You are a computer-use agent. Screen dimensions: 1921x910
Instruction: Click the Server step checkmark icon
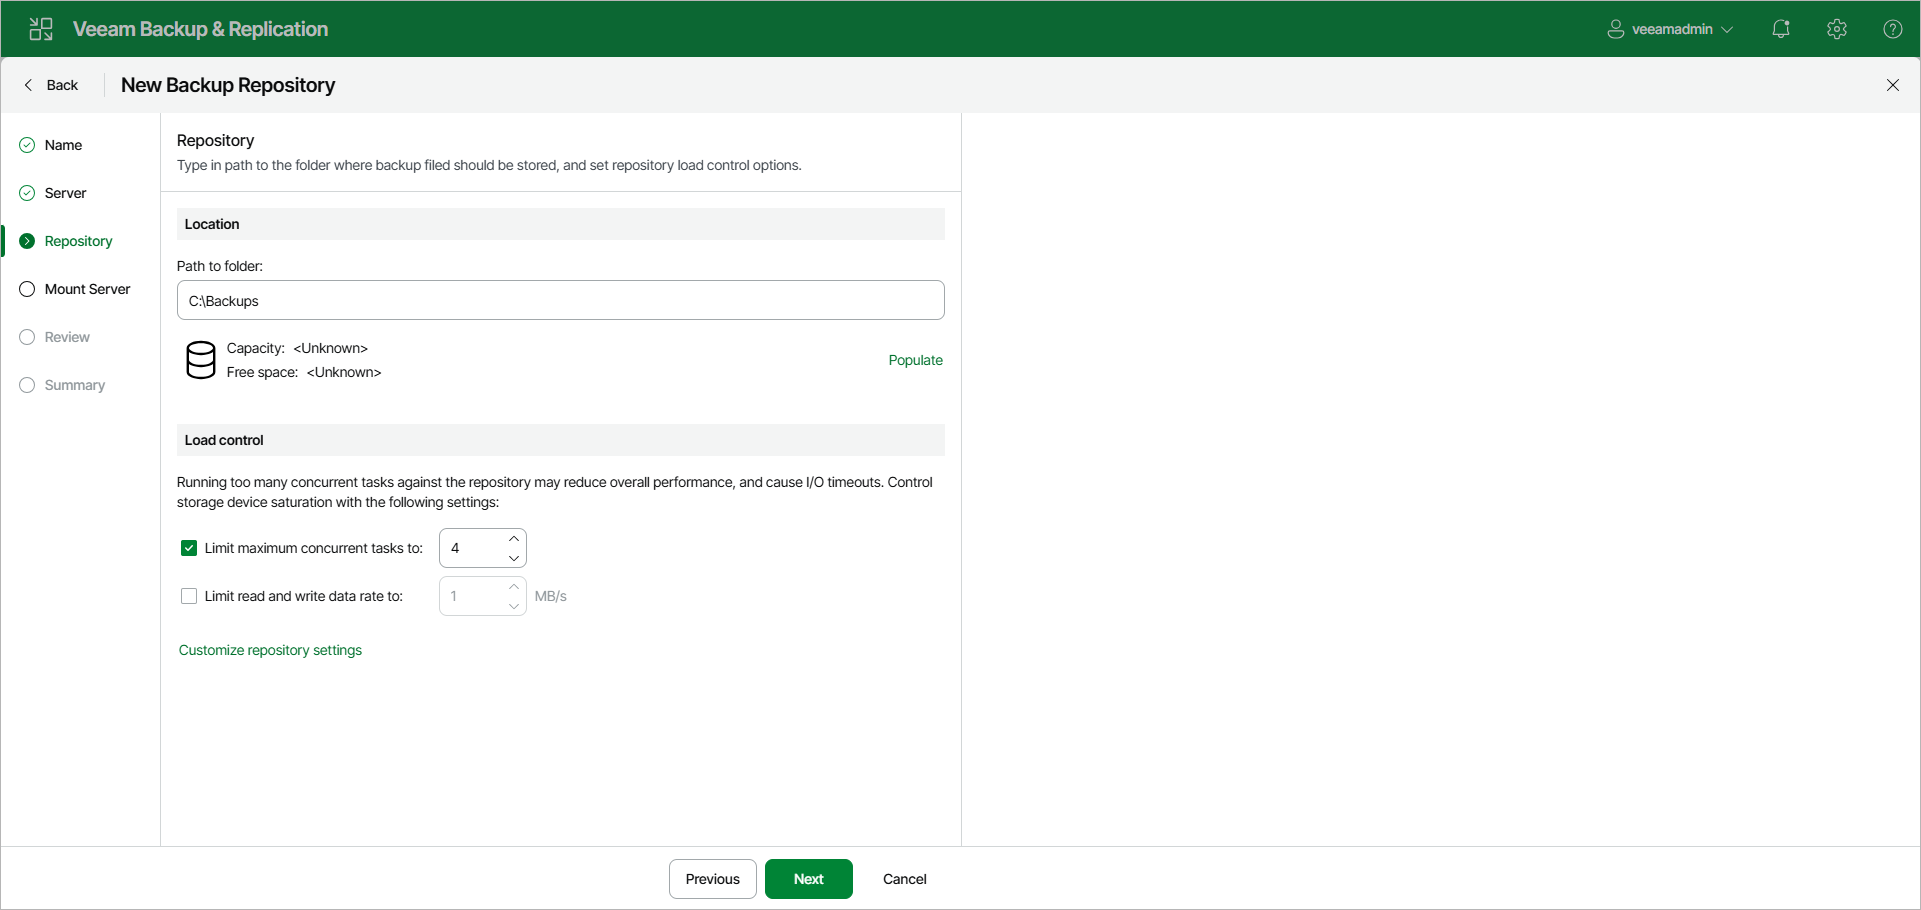click(27, 193)
